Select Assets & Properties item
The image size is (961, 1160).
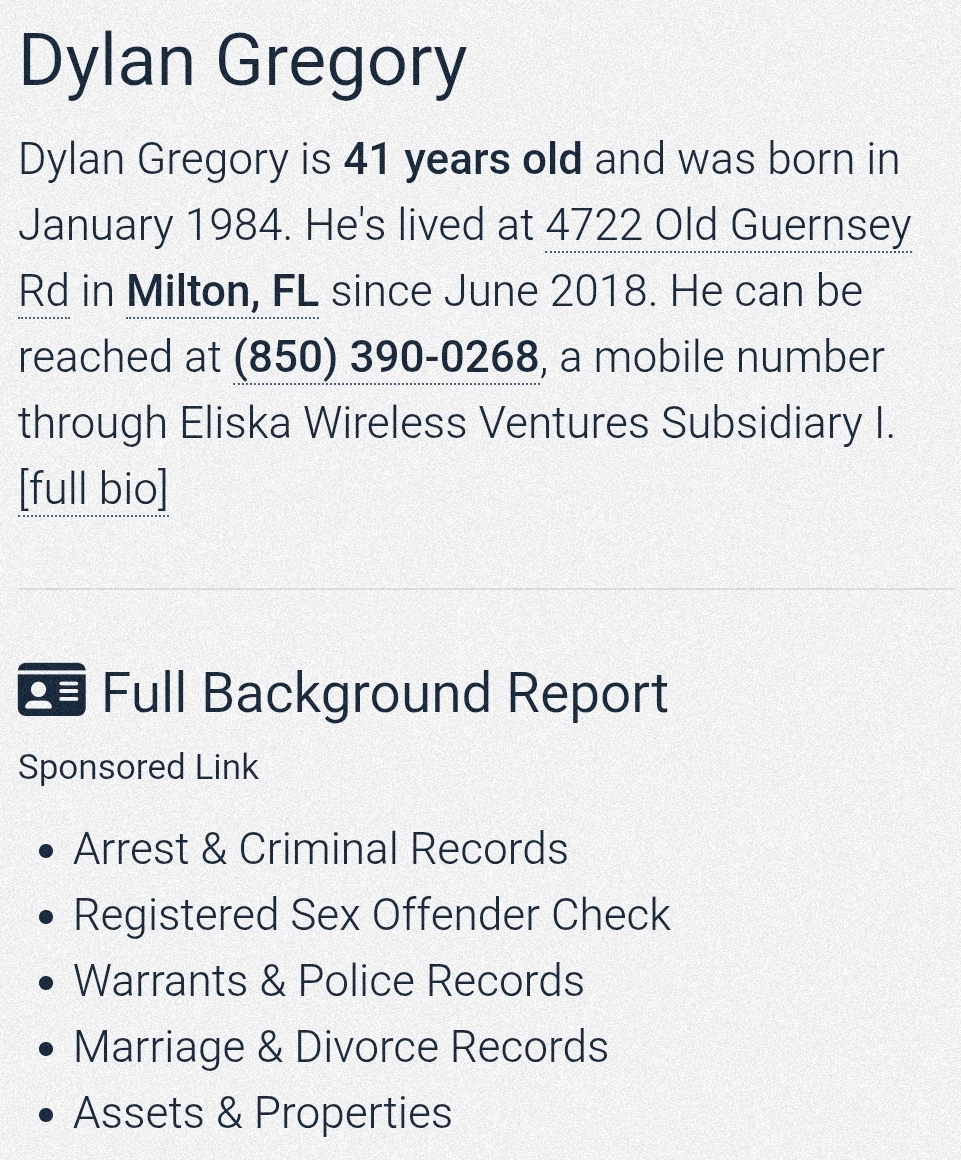tap(262, 1113)
